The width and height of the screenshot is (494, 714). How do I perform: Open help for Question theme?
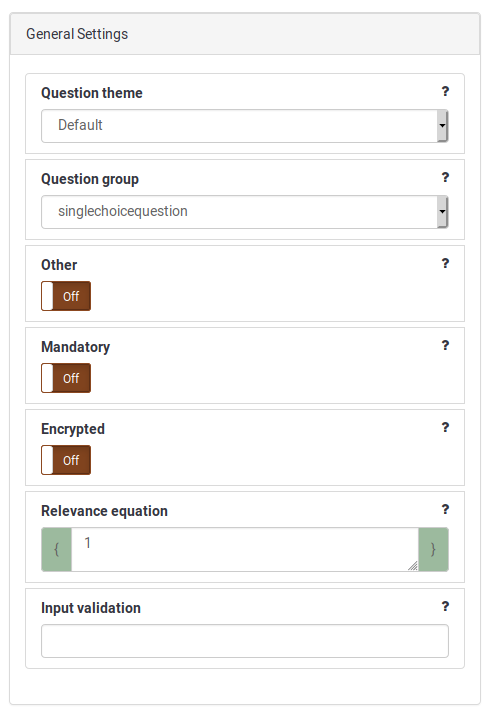[445, 92]
